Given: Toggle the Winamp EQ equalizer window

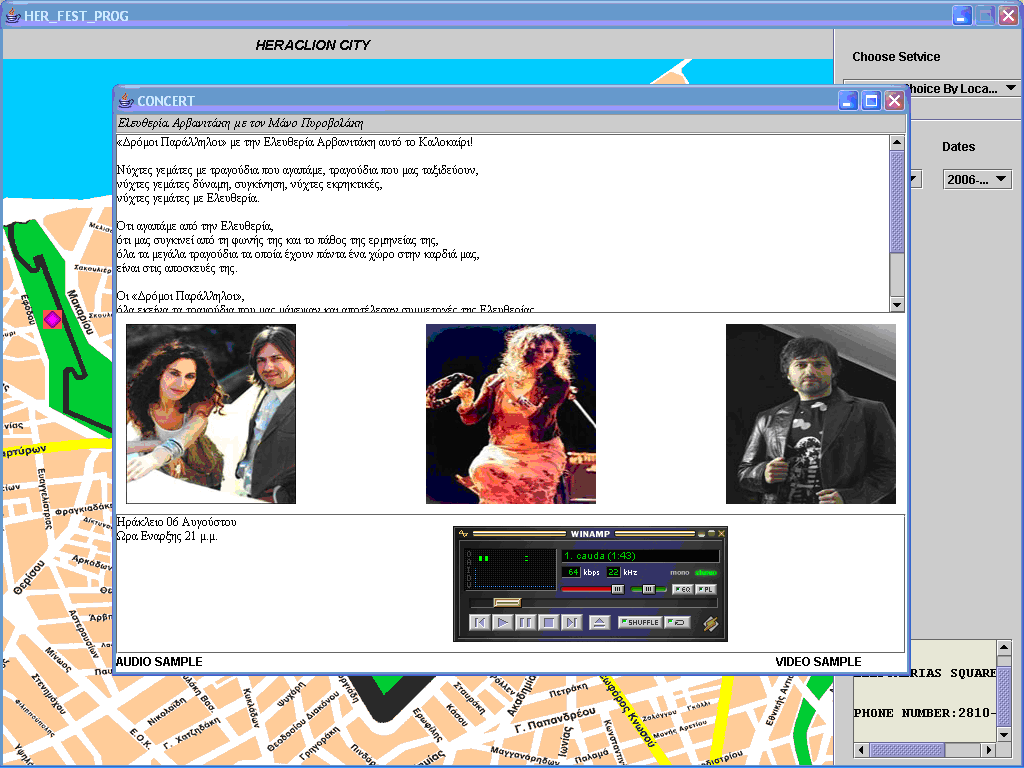Looking at the screenshot, I should (x=682, y=589).
